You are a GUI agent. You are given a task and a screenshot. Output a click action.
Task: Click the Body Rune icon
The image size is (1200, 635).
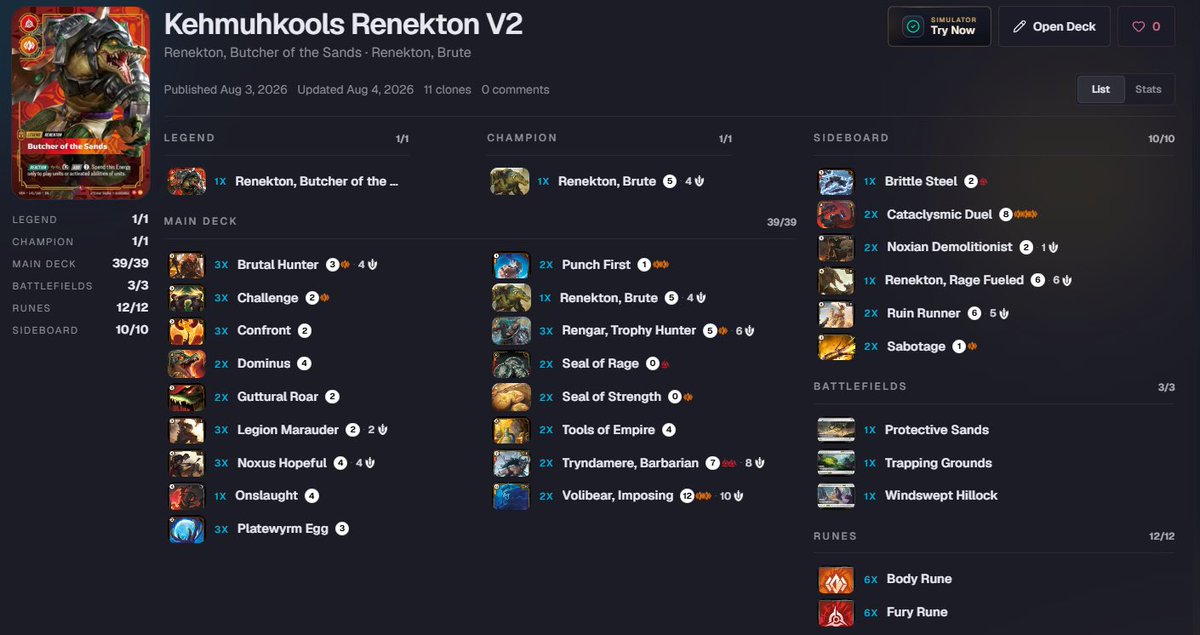[x=836, y=579]
